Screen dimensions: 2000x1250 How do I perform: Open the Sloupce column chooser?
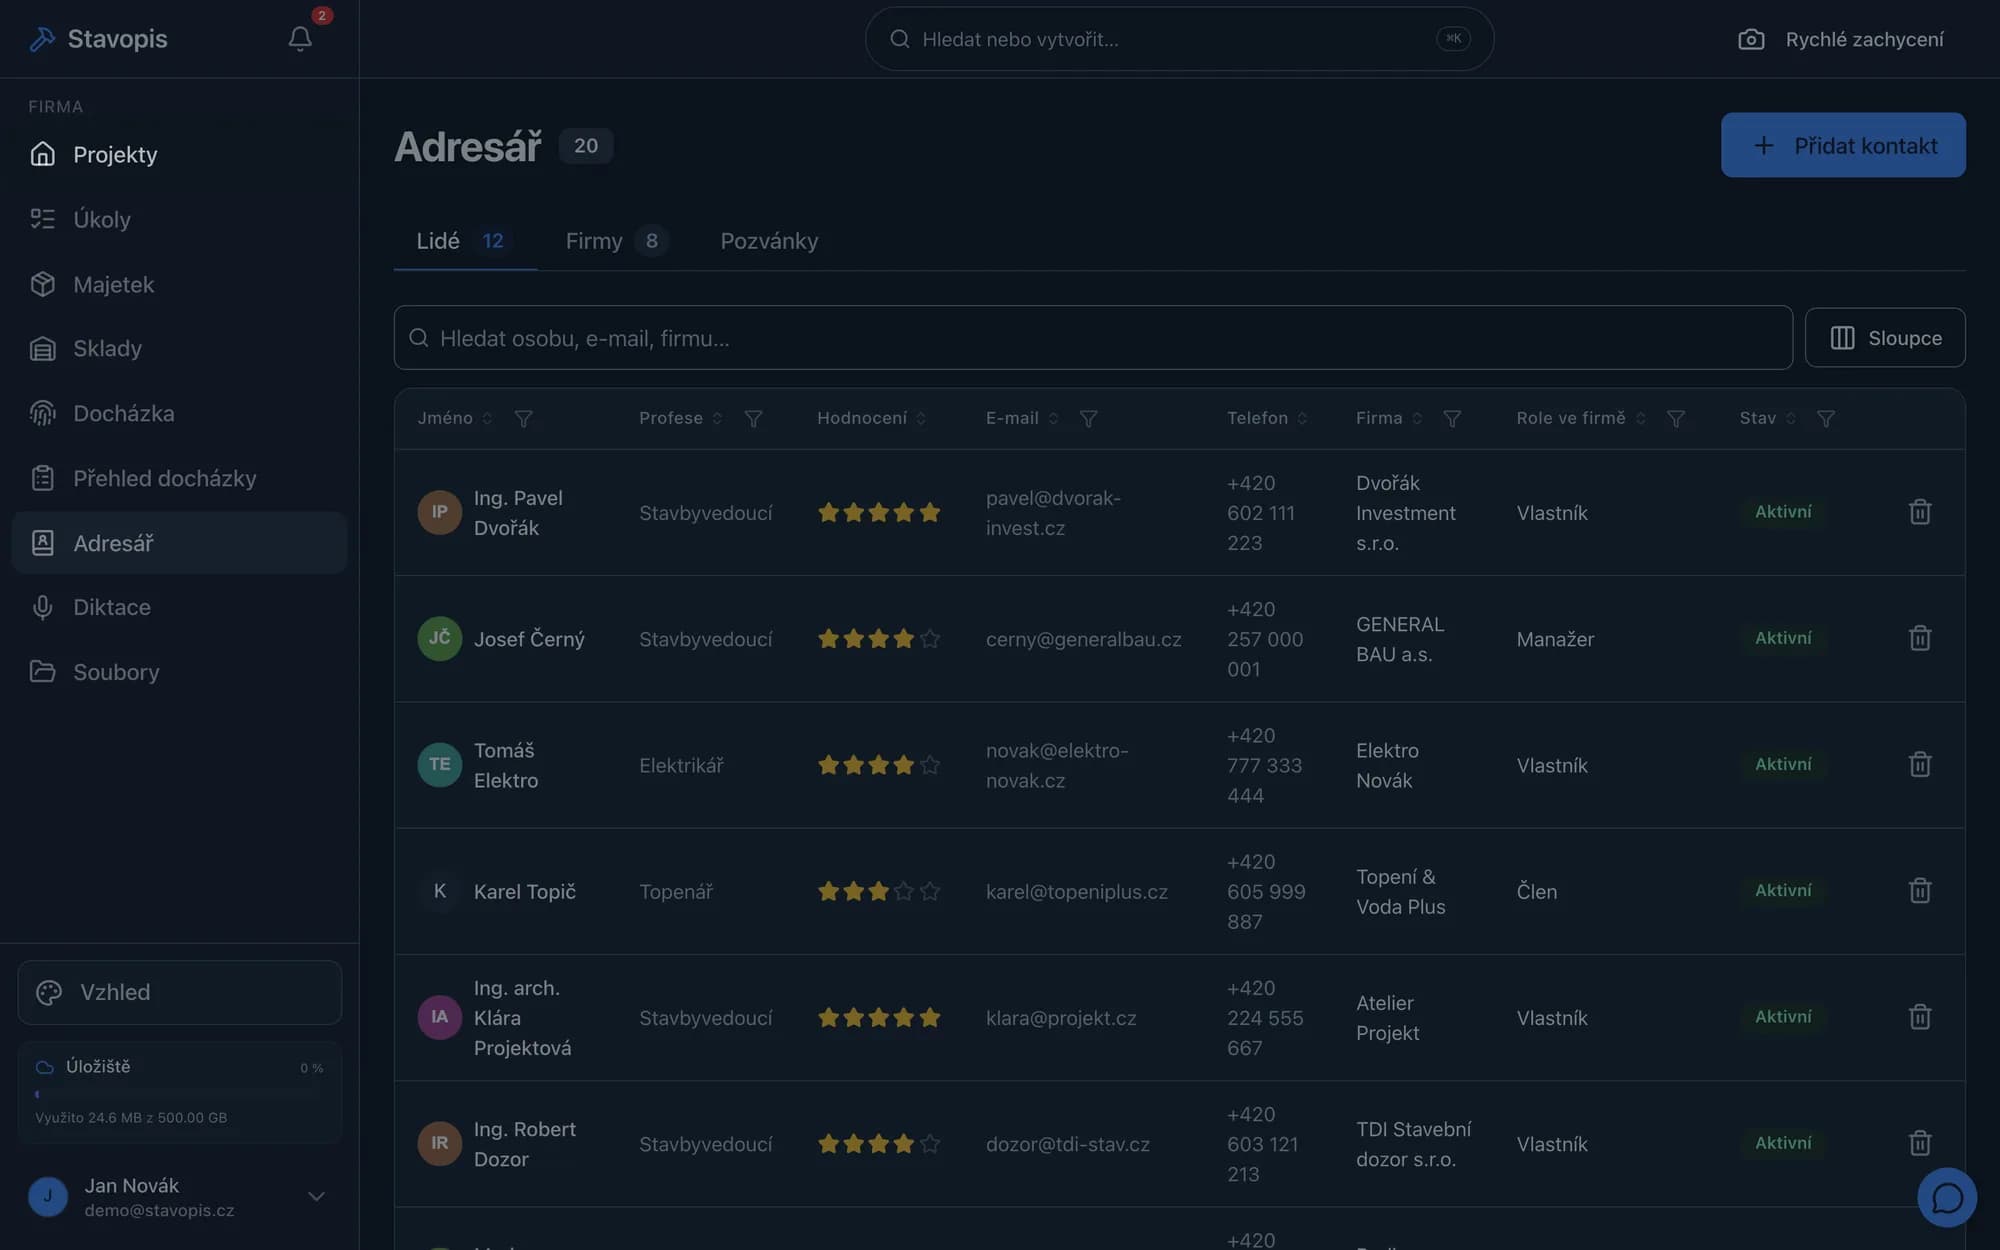tap(1884, 338)
